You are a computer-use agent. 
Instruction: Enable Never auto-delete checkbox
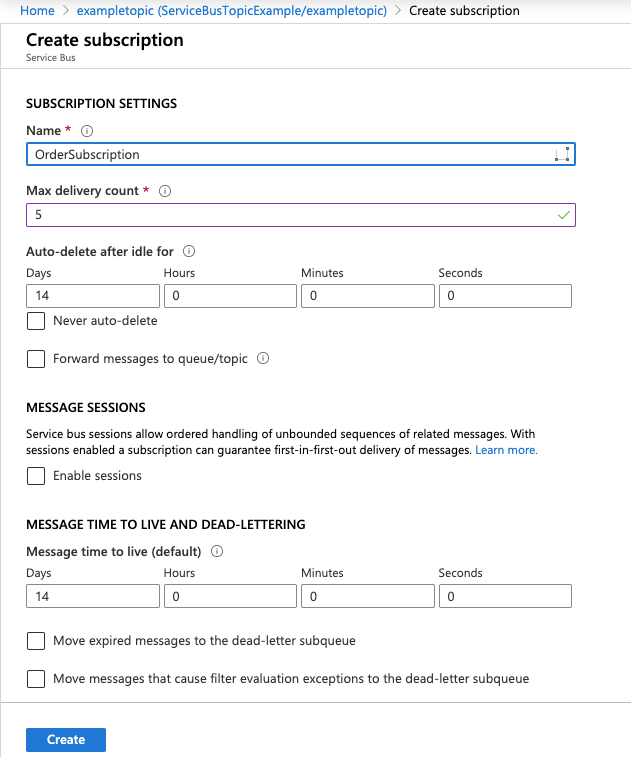36,321
